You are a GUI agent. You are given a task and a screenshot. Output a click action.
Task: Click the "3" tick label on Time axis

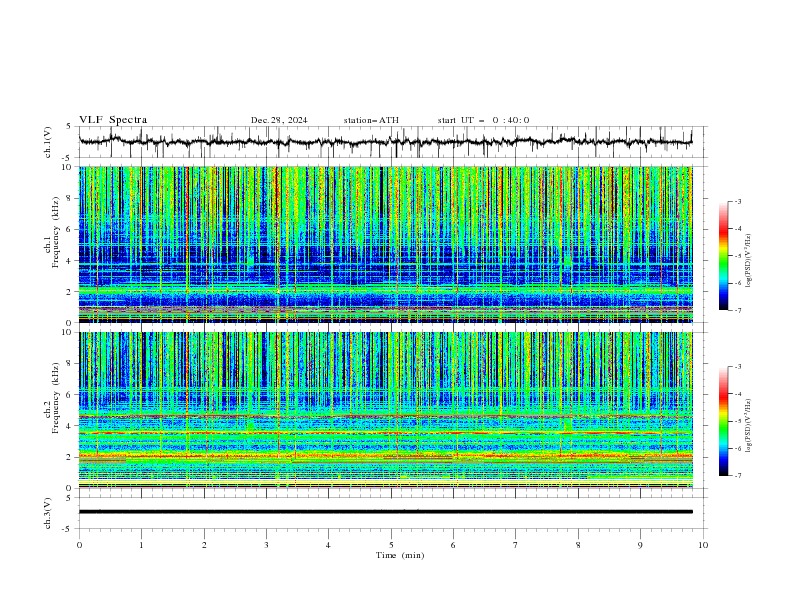point(266,545)
